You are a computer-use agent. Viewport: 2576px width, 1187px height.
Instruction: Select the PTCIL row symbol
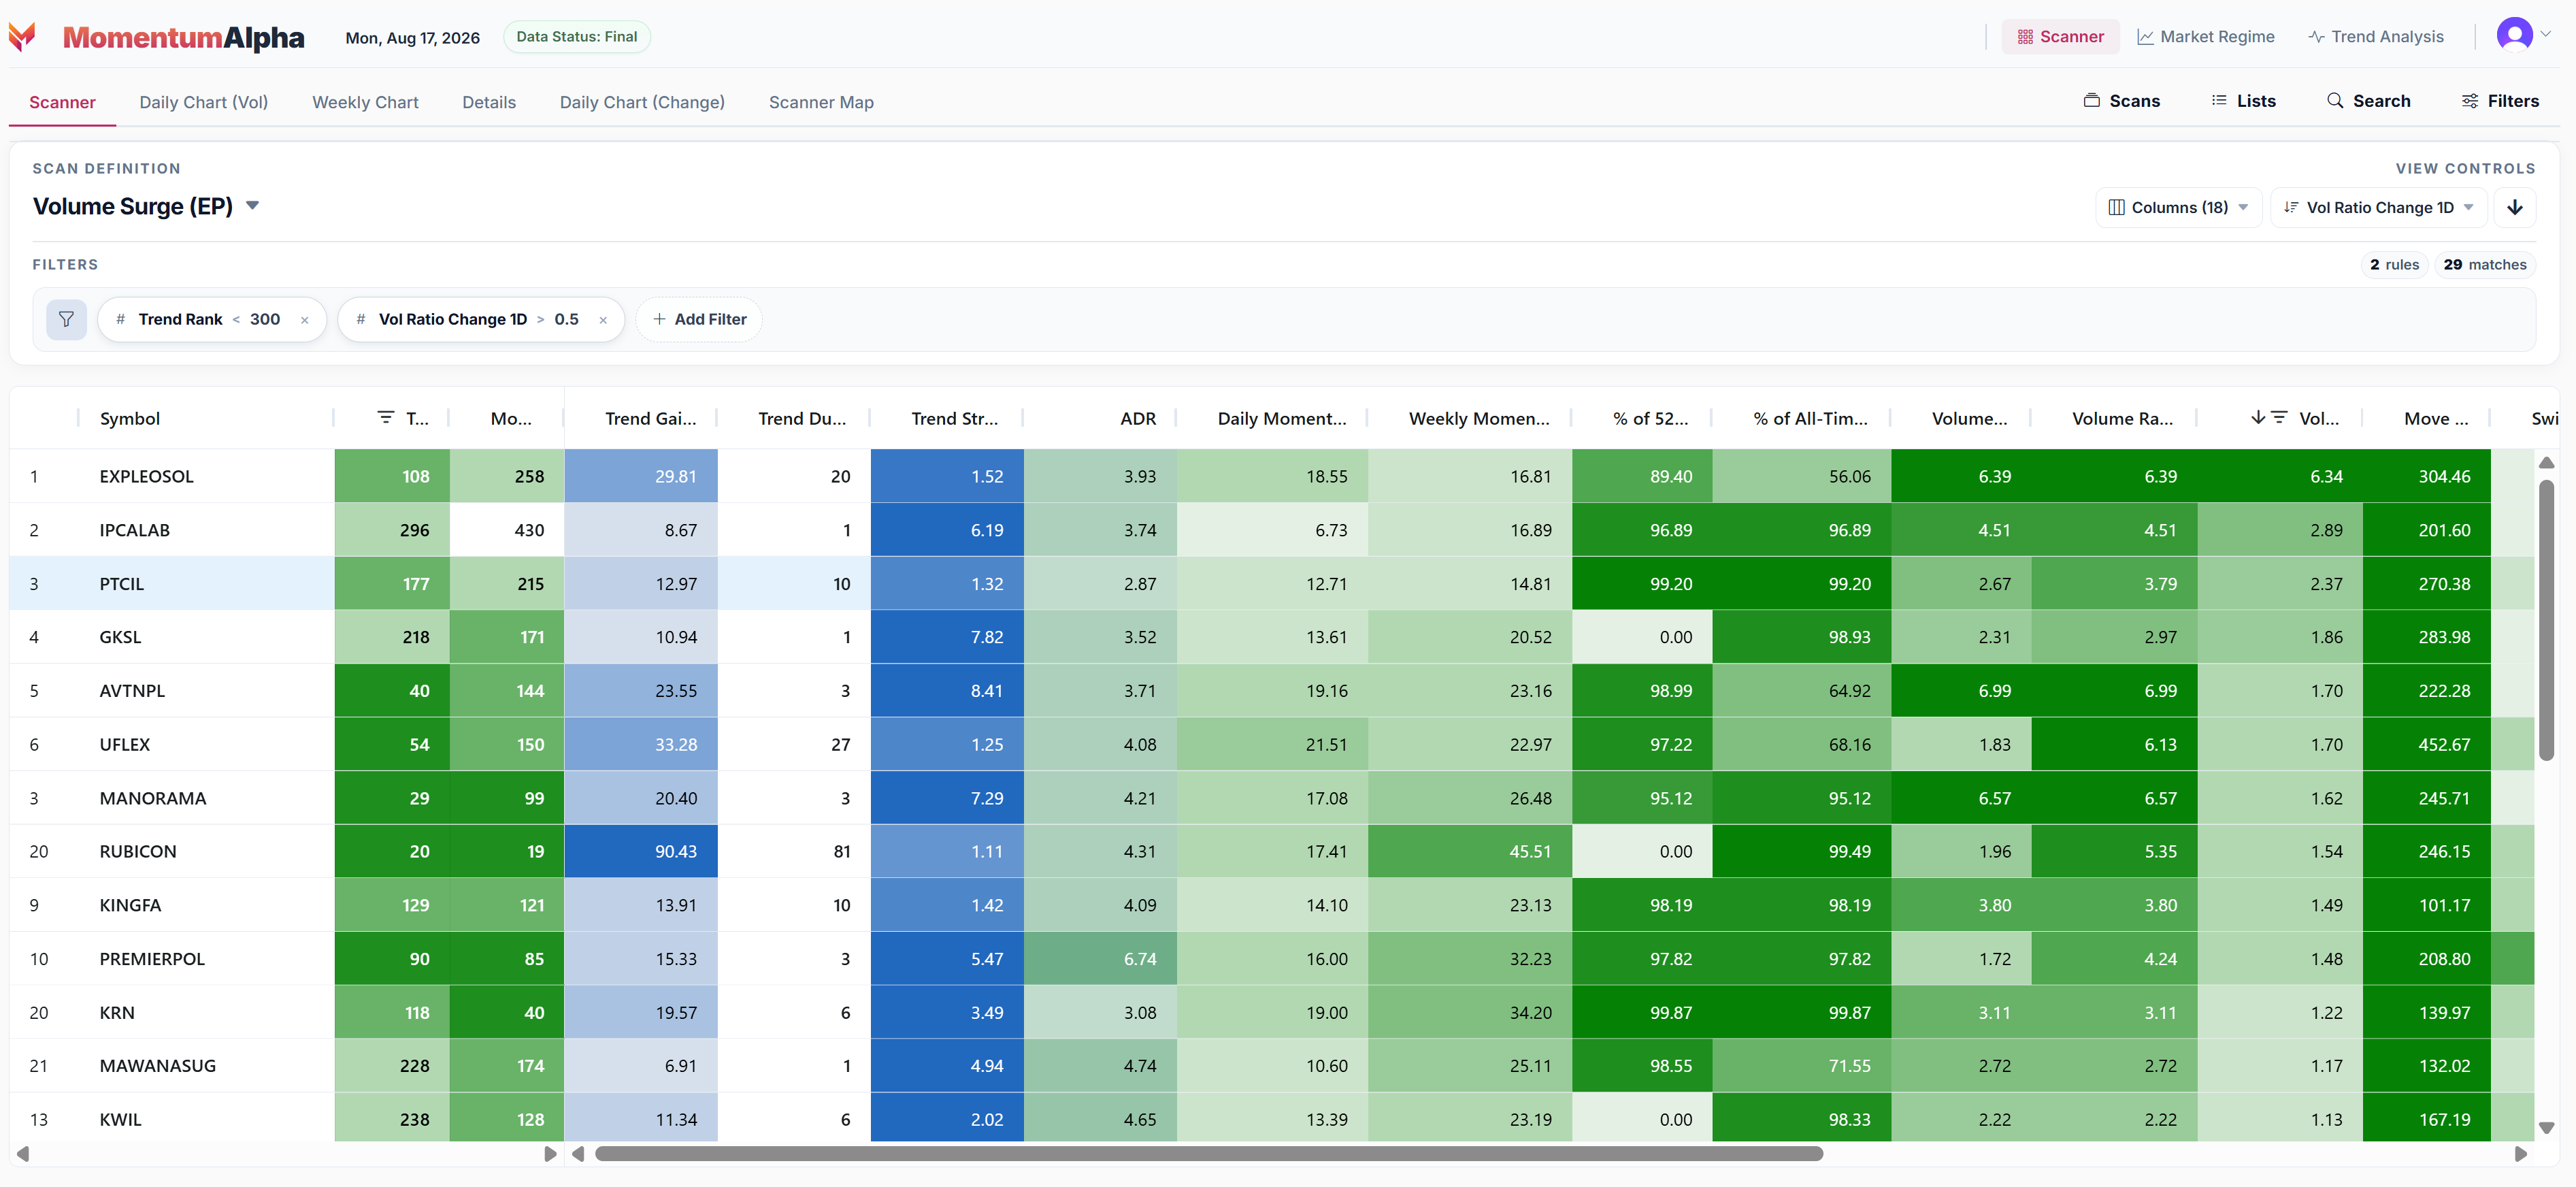tap(121, 583)
